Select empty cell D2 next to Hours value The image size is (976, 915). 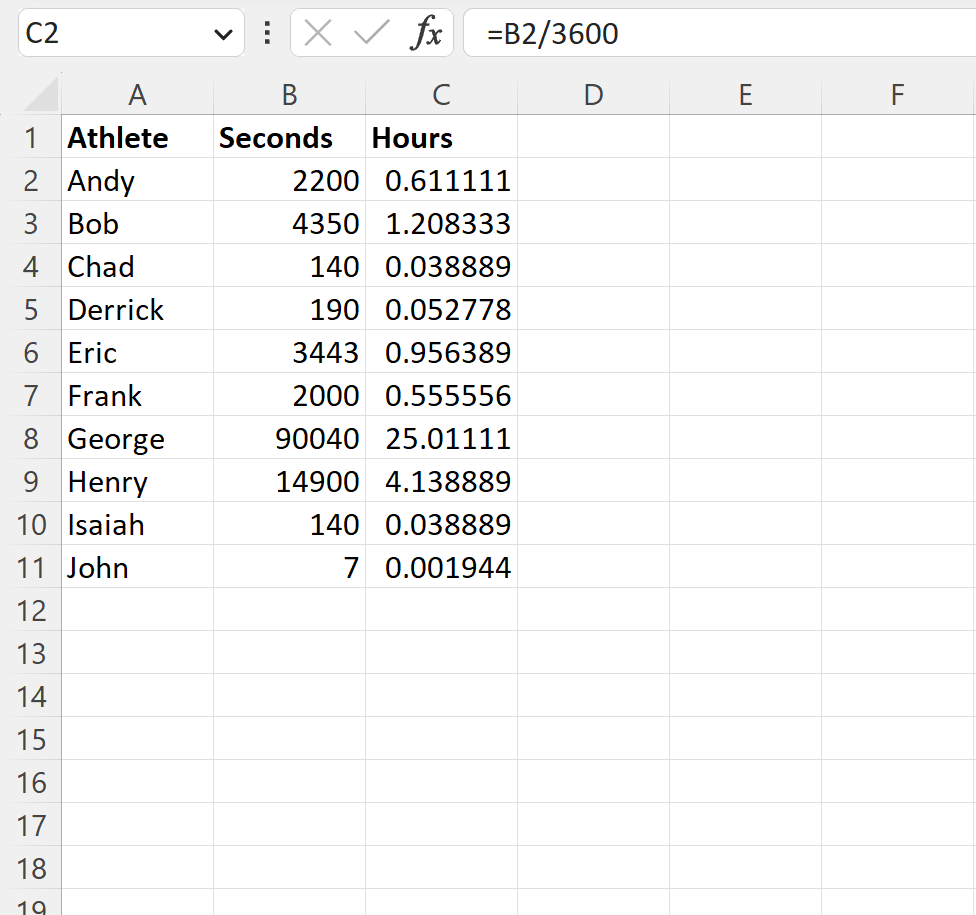[593, 180]
